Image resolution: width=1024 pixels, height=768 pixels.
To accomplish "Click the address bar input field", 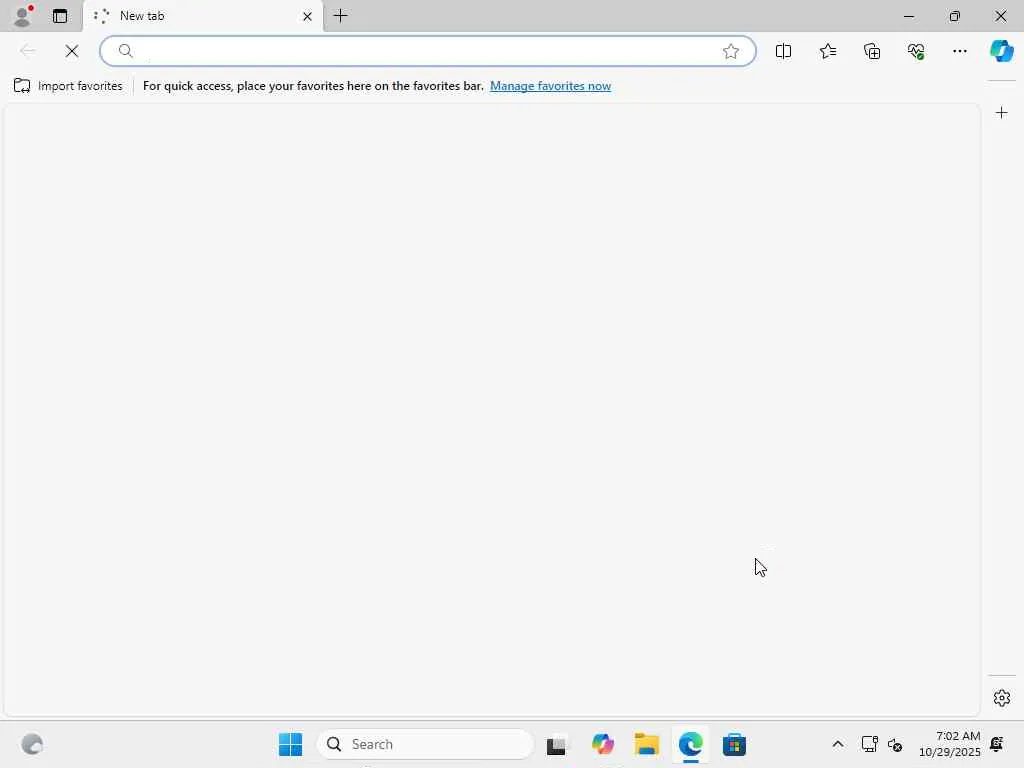I will (x=428, y=51).
